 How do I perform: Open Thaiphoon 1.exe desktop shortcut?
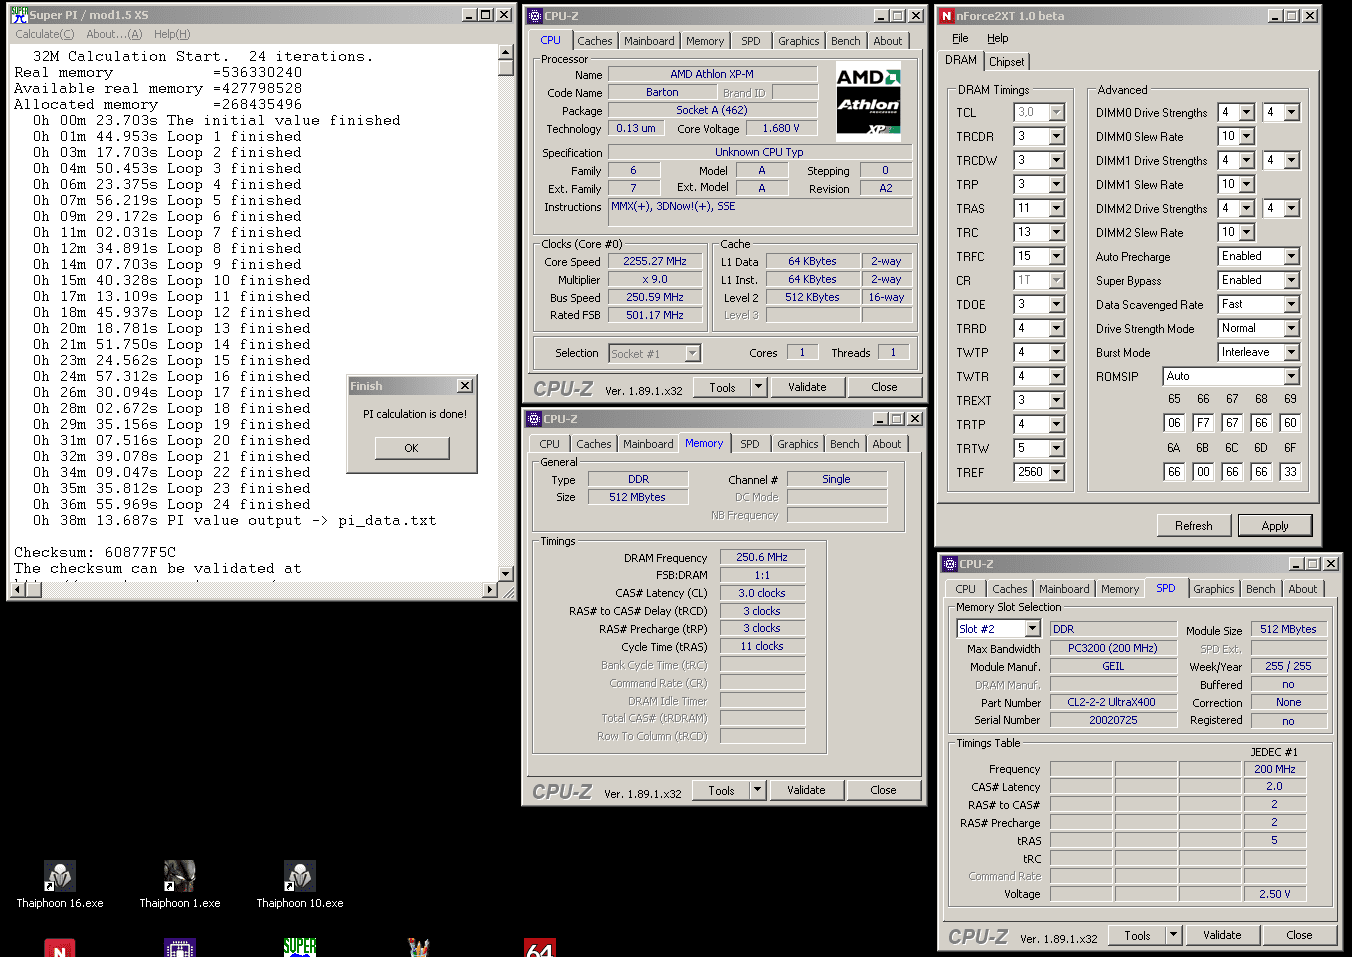coord(180,877)
